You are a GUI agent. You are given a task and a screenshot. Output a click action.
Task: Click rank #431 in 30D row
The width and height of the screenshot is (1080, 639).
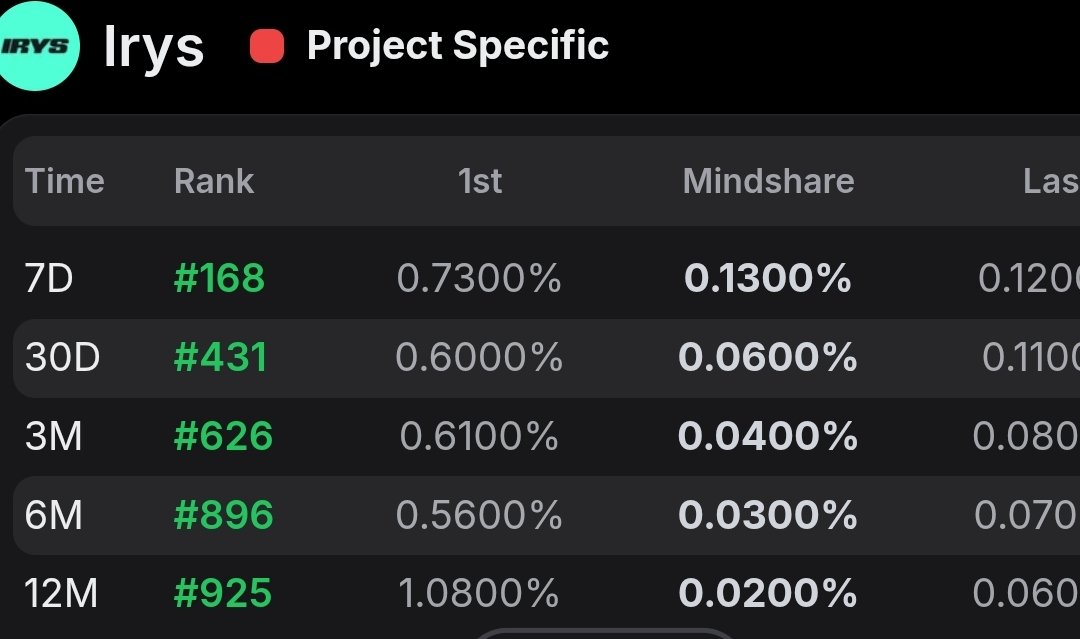[220, 357]
